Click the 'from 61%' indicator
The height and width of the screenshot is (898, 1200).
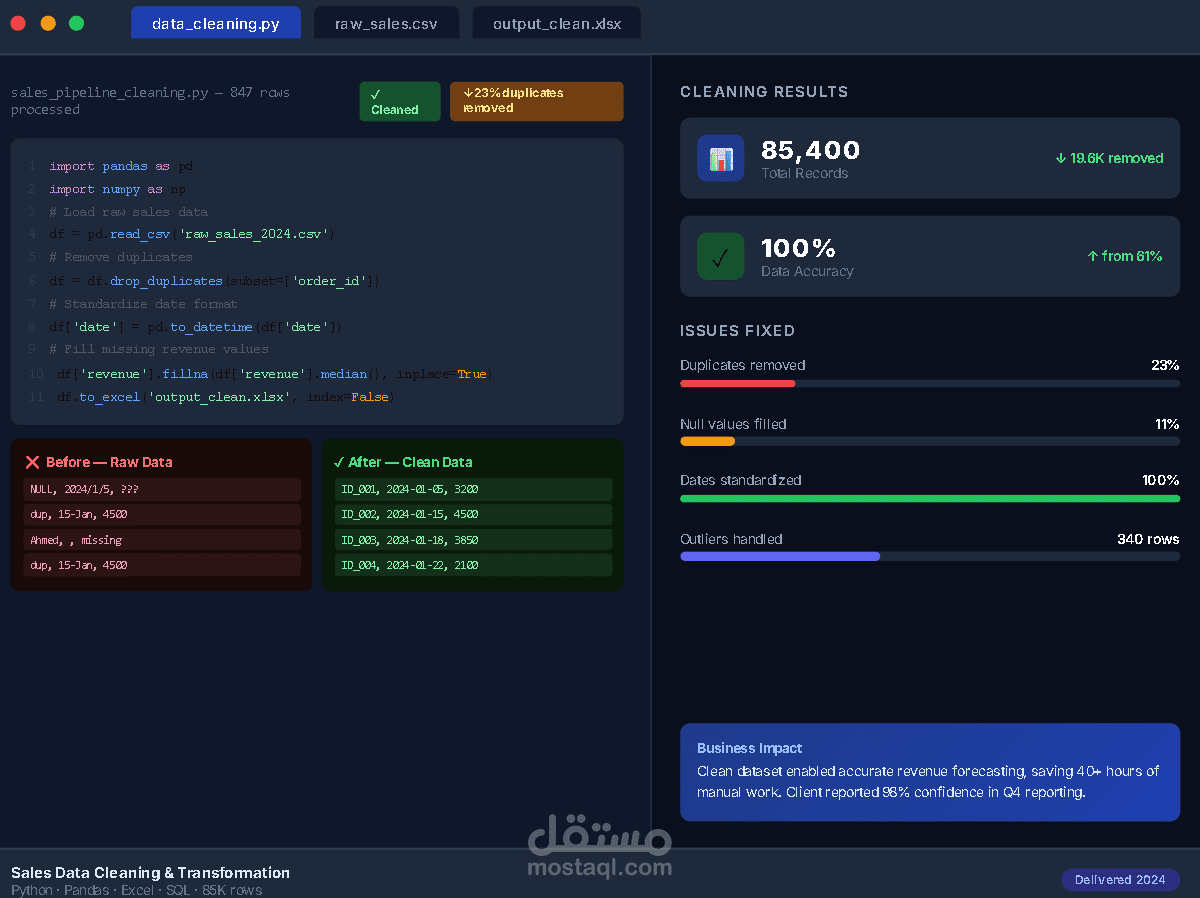[1124, 256]
